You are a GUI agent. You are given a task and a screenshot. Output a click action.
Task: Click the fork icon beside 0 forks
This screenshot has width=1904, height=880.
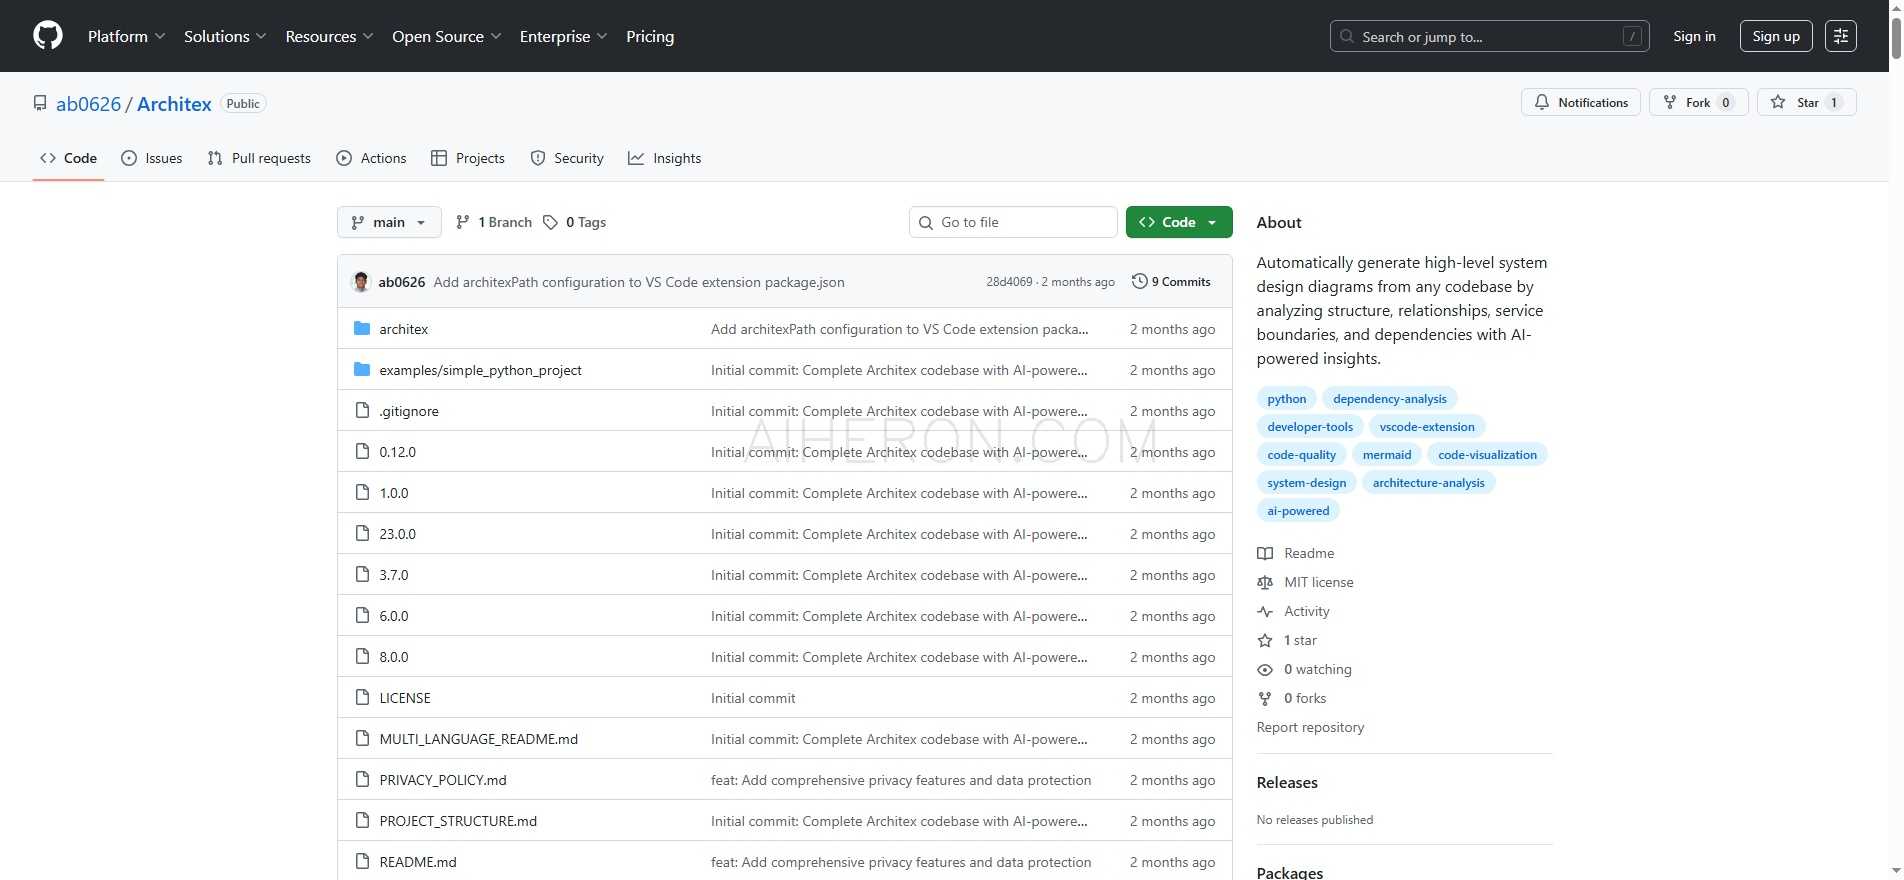pyautogui.click(x=1265, y=698)
